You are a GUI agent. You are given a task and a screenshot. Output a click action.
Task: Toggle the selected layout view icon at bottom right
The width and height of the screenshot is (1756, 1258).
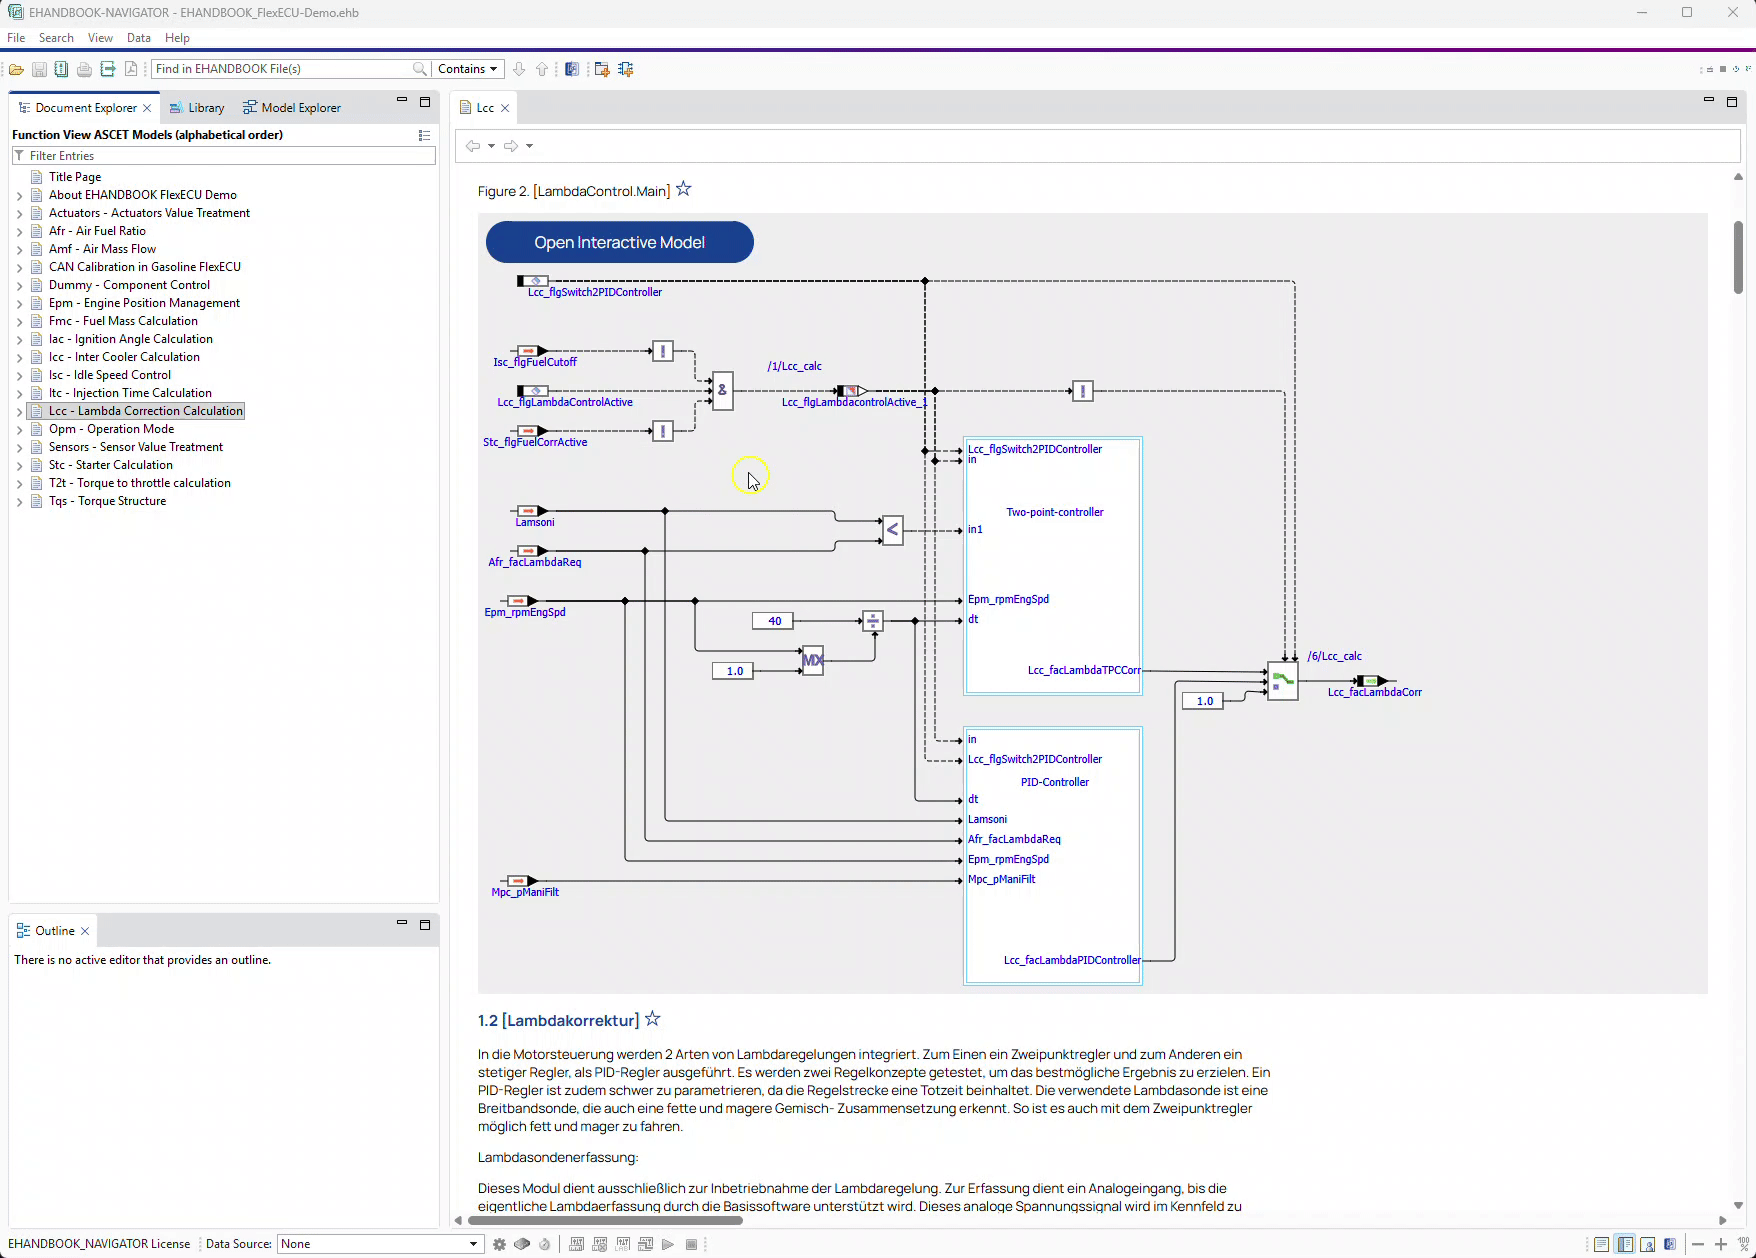(x=1625, y=1244)
